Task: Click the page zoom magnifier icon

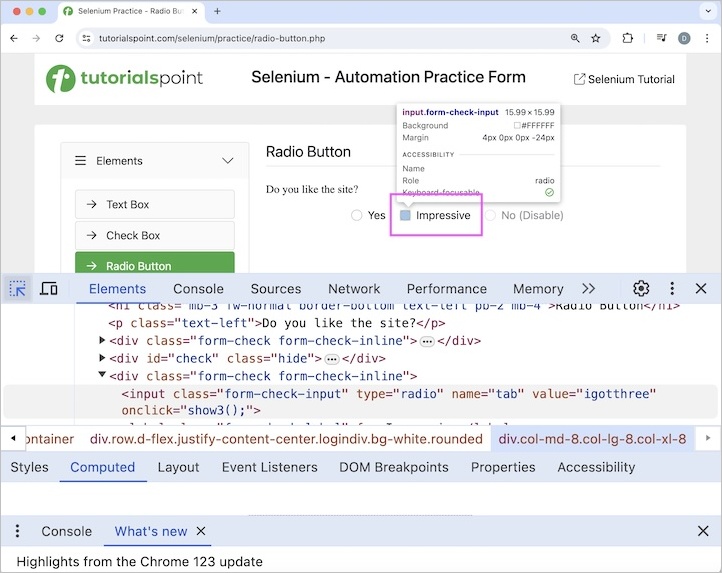Action: pyautogui.click(x=575, y=38)
